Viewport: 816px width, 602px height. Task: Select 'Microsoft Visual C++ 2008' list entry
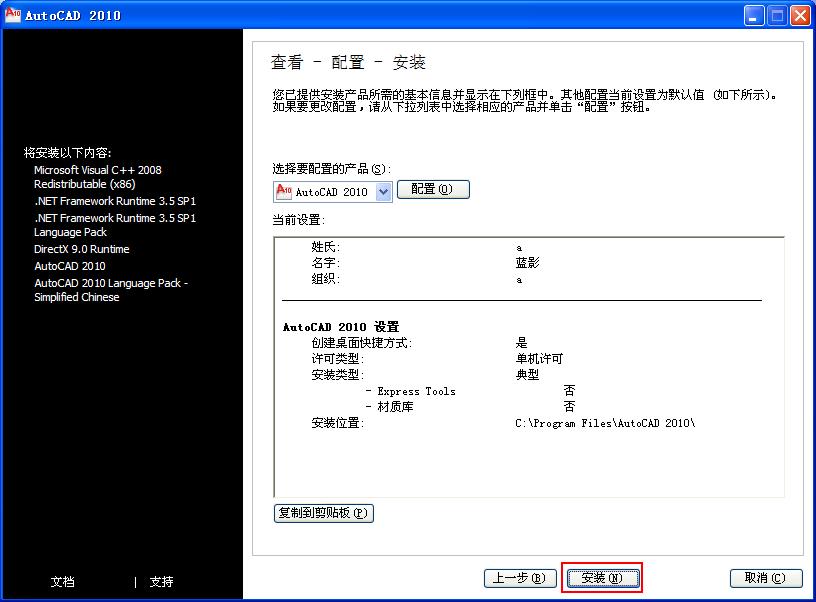click(x=98, y=177)
